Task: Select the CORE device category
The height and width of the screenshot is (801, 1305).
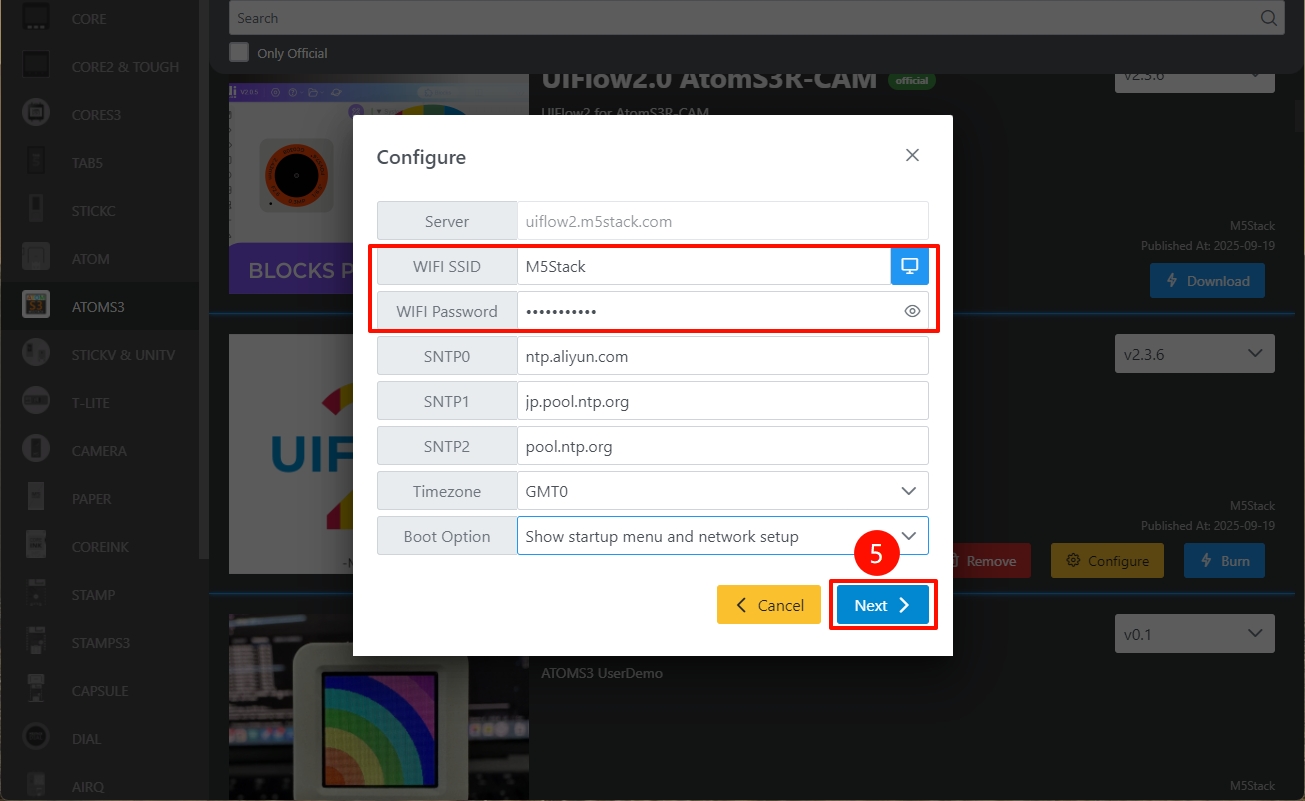Action: pos(100,18)
